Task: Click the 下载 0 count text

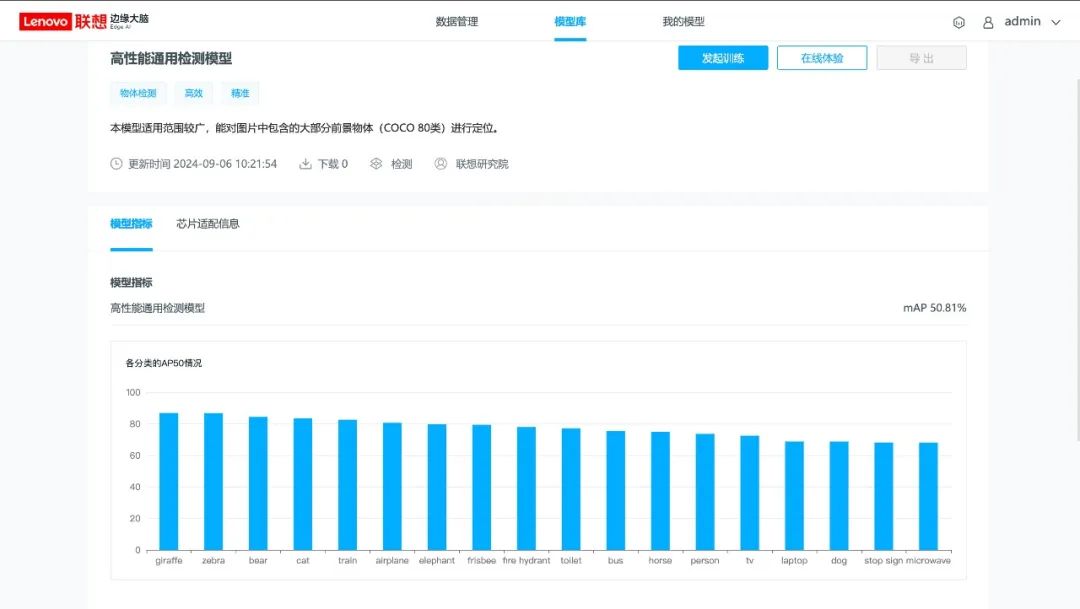Action: click(333, 163)
